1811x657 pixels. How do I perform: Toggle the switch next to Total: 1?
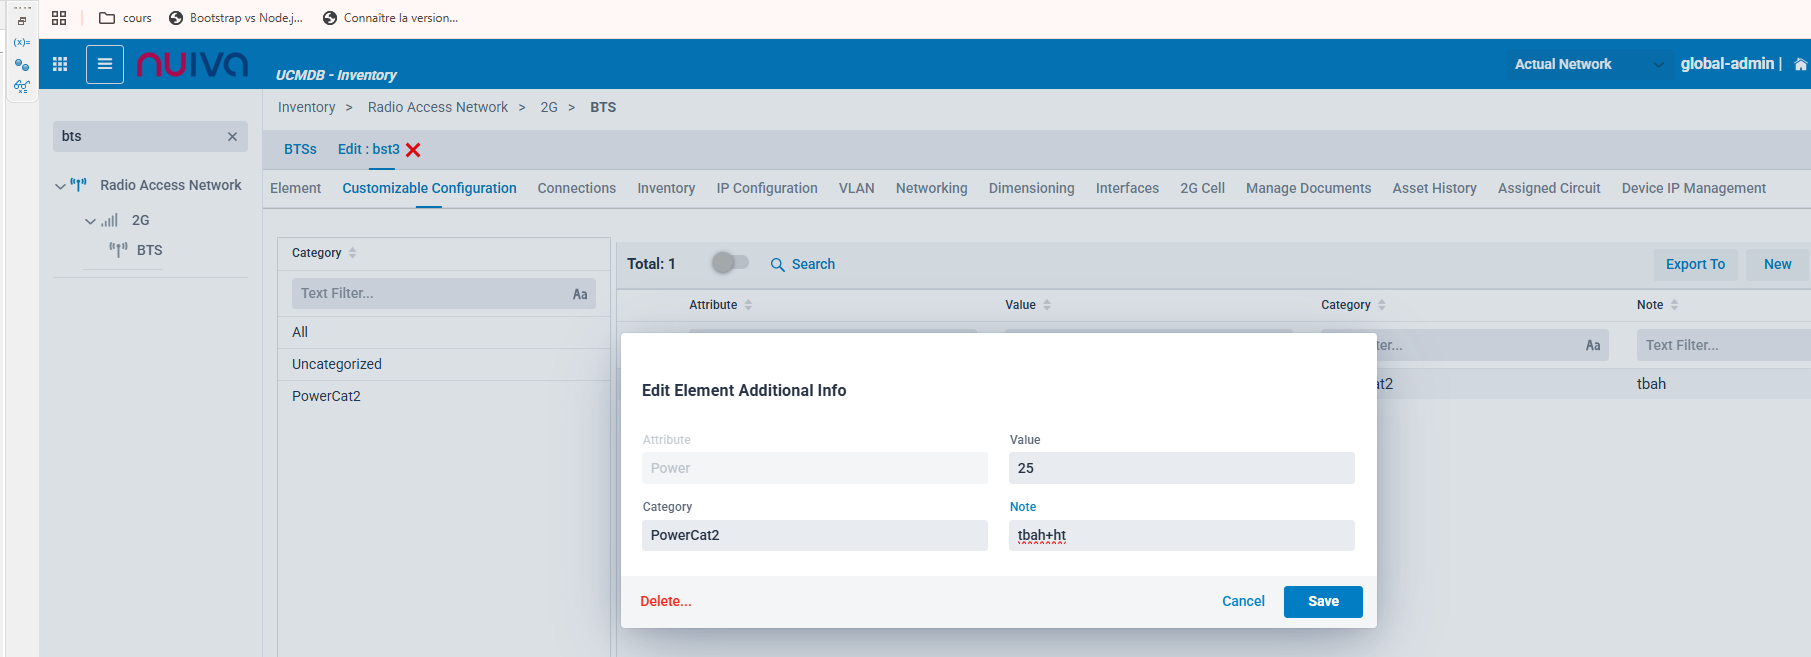coord(730,263)
